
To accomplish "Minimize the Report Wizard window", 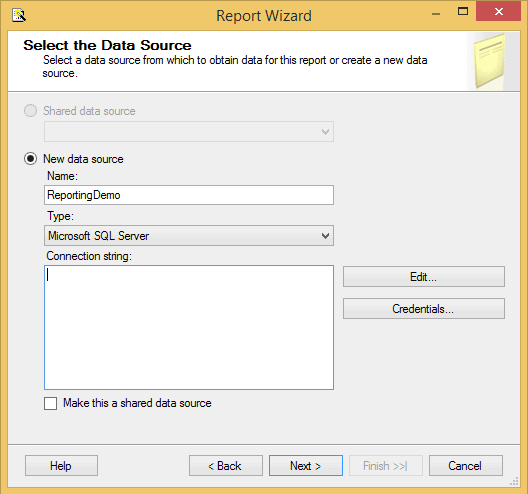I will point(436,14).
